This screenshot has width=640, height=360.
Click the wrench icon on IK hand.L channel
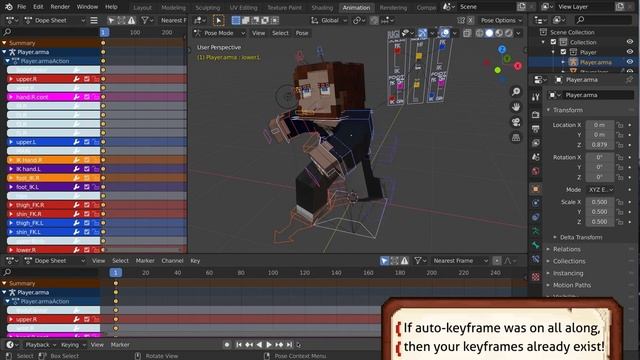[x=76, y=169]
